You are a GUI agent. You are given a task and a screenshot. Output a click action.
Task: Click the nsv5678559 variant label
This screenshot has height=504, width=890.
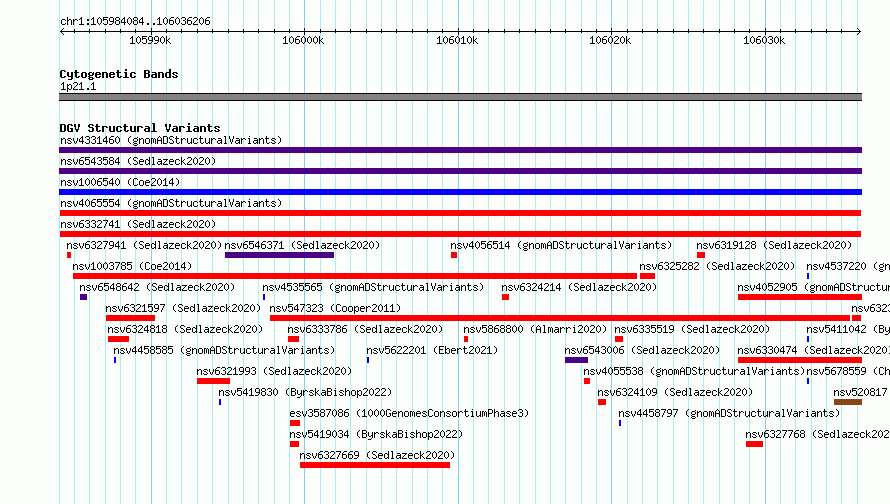pos(848,371)
